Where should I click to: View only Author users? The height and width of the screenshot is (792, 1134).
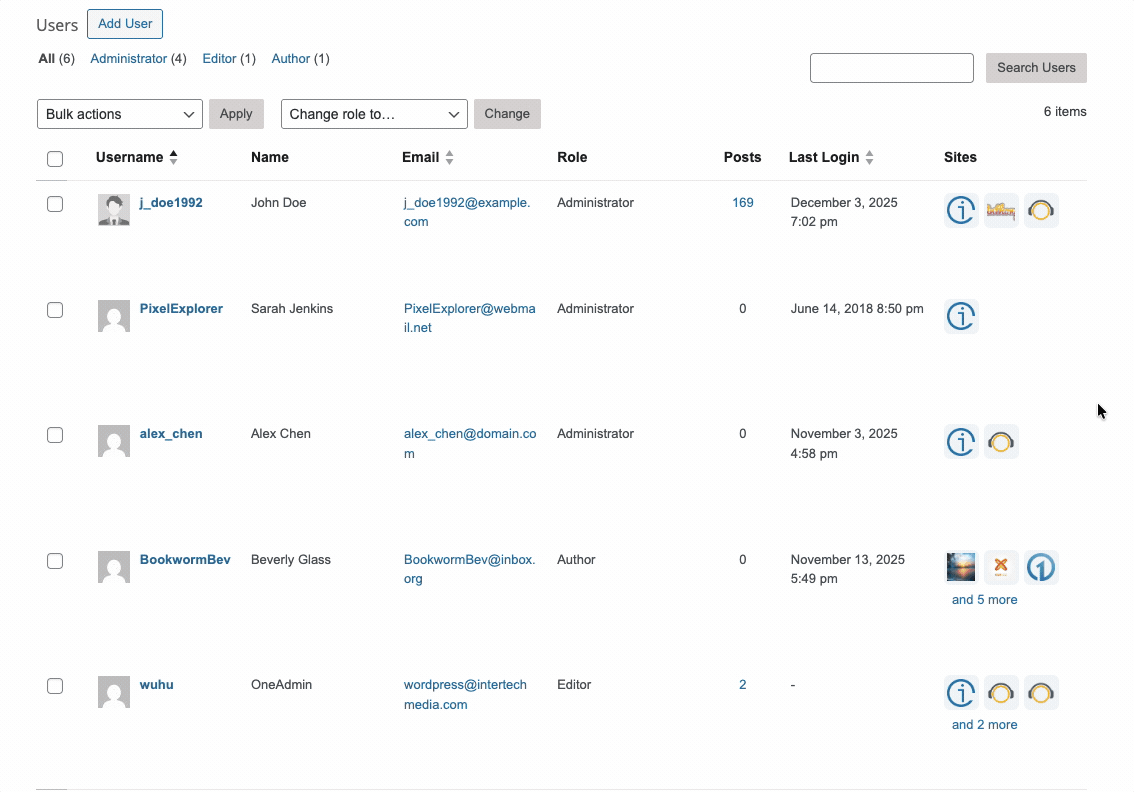(x=290, y=58)
